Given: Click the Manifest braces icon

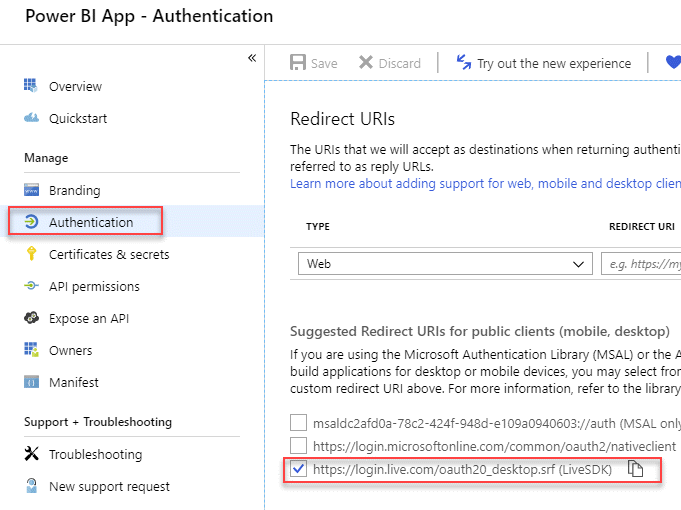Looking at the screenshot, I should point(31,382).
